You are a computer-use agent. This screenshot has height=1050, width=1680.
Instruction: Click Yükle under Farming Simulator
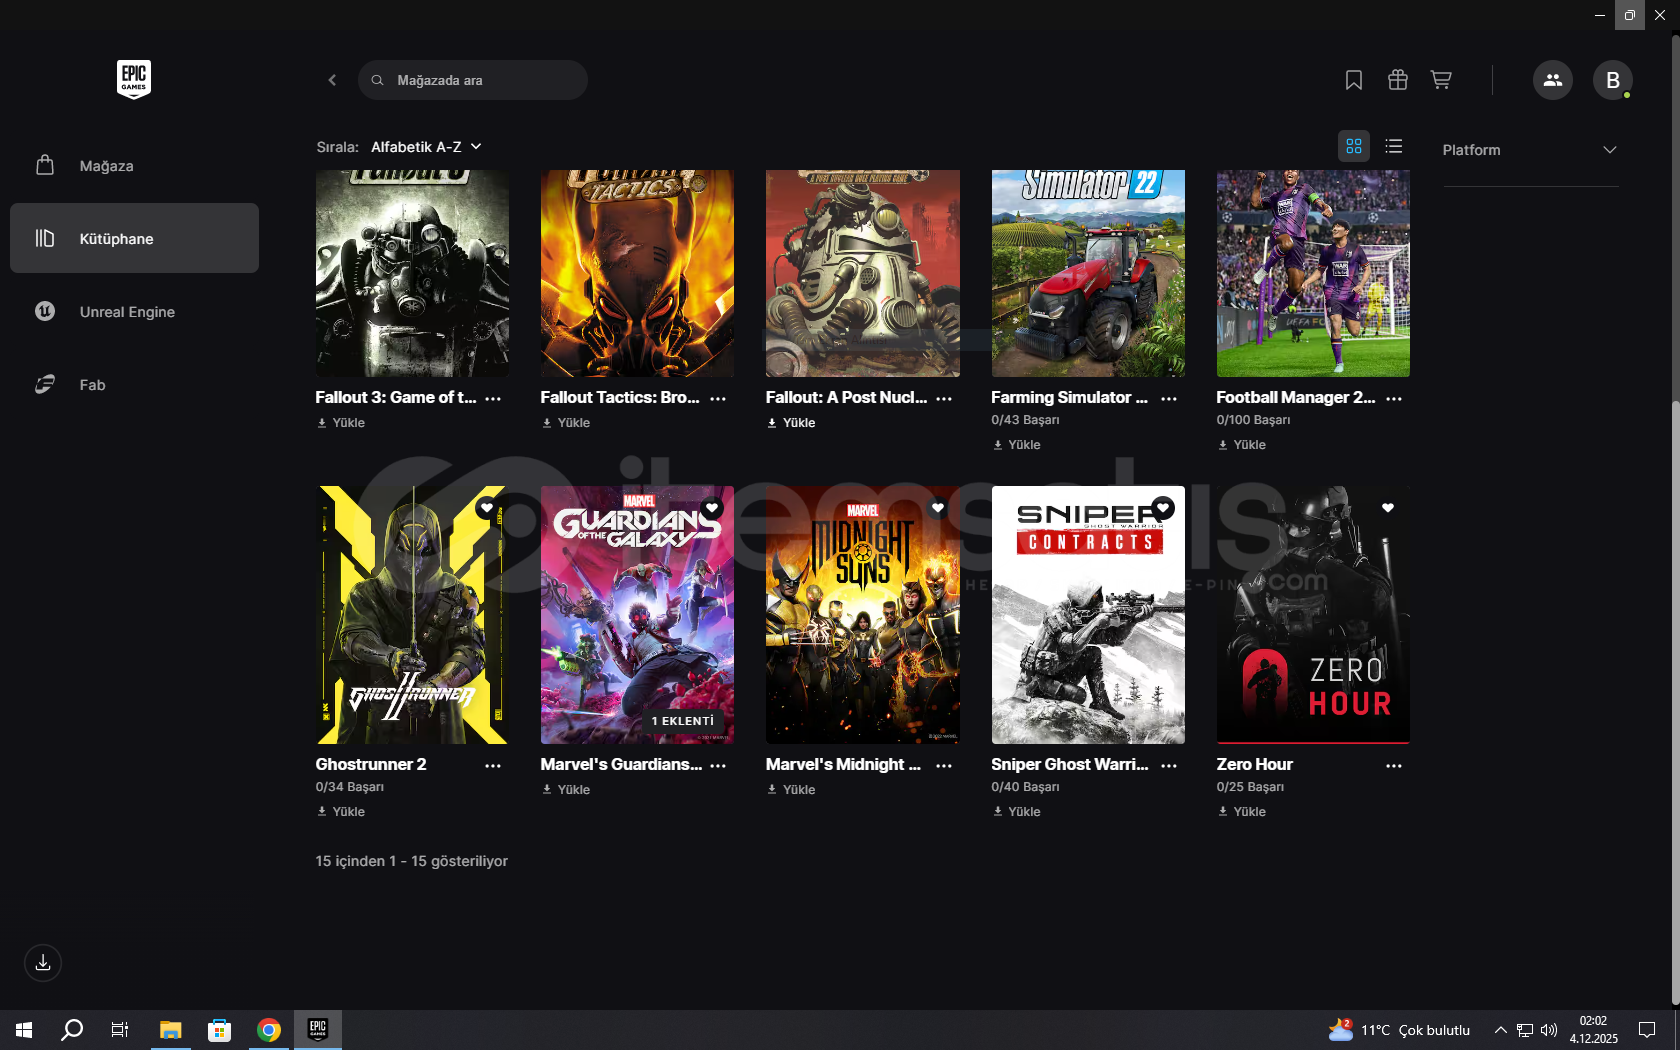click(x=1017, y=445)
